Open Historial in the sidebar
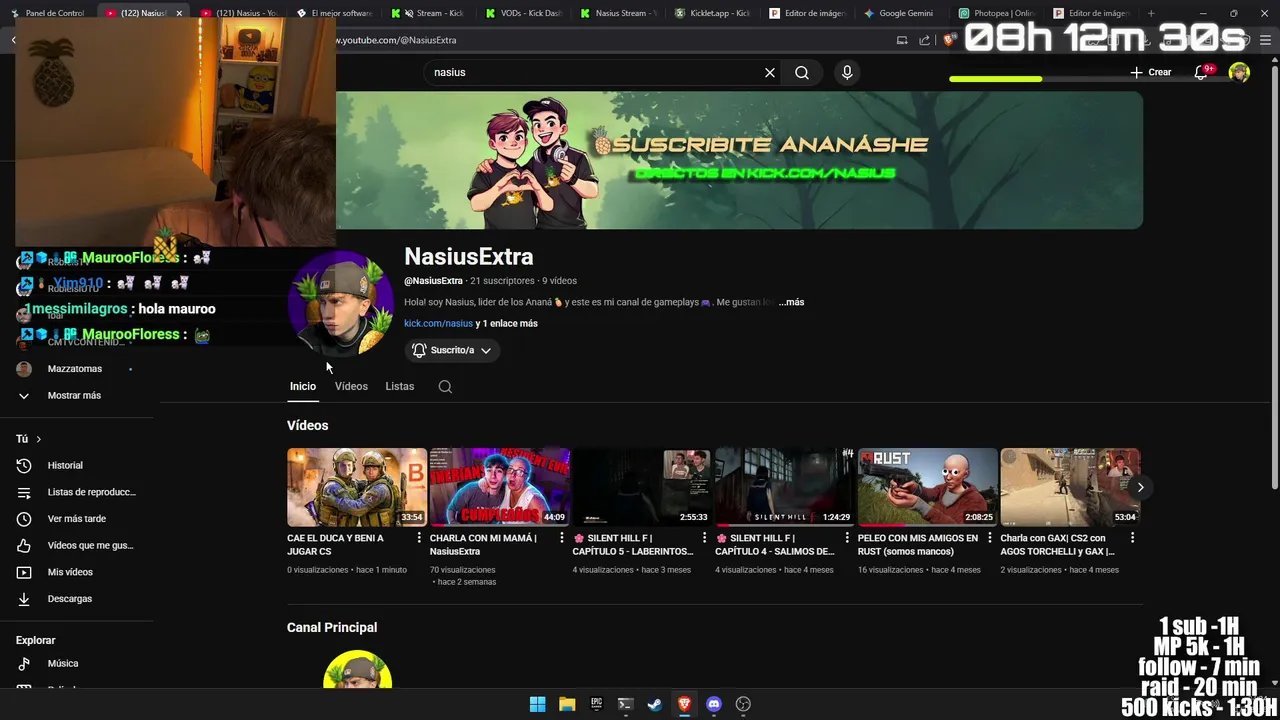1280x720 pixels. click(65, 465)
